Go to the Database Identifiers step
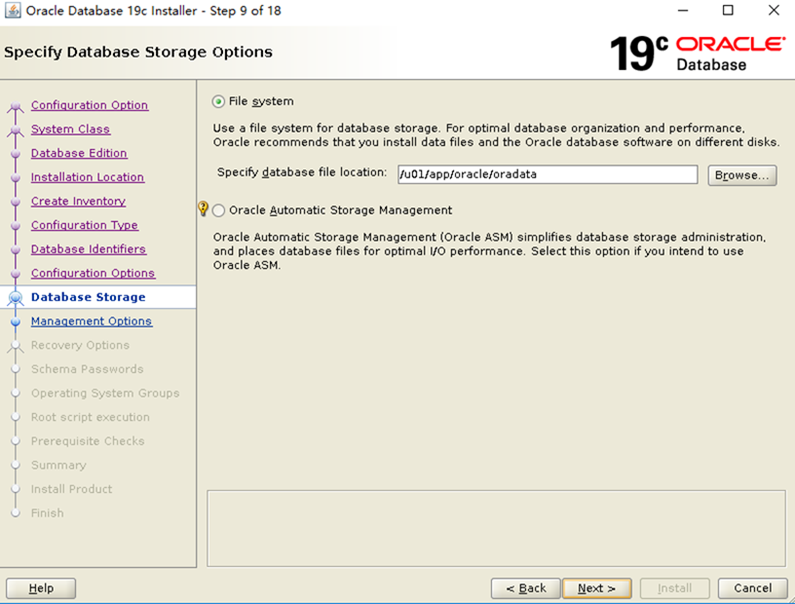This screenshot has width=795, height=604. (88, 249)
